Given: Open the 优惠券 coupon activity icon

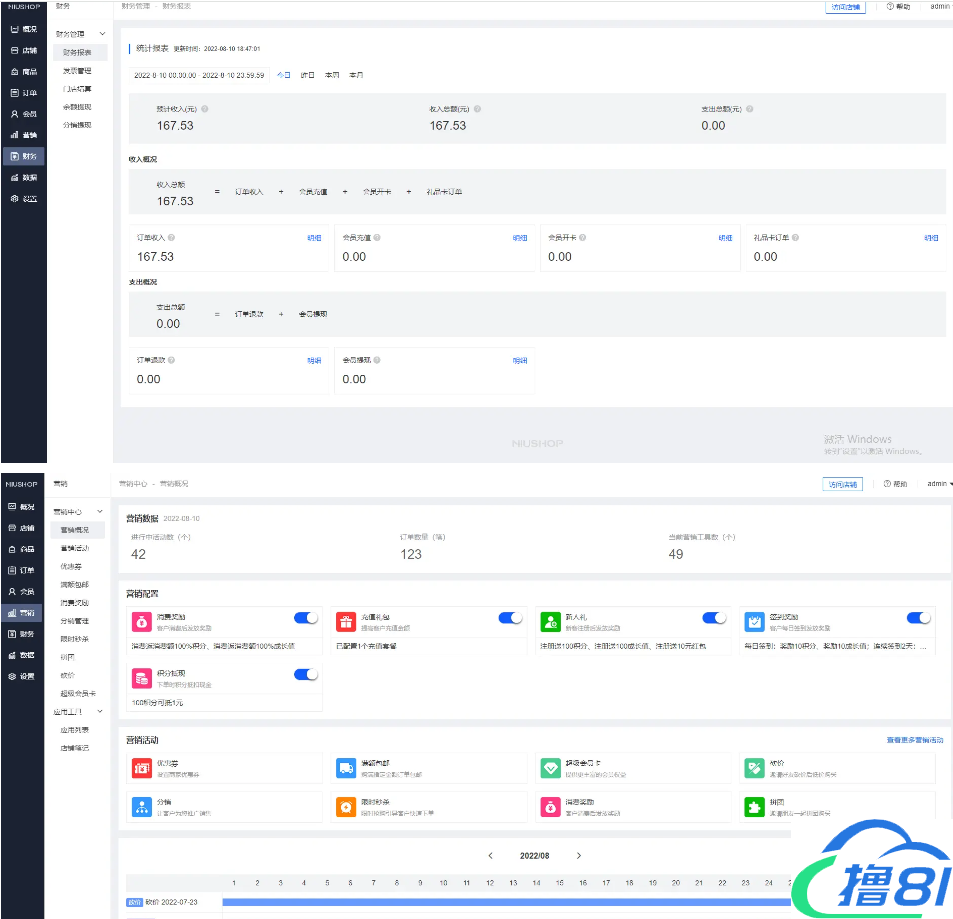Looking at the screenshot, I should 141,768.
